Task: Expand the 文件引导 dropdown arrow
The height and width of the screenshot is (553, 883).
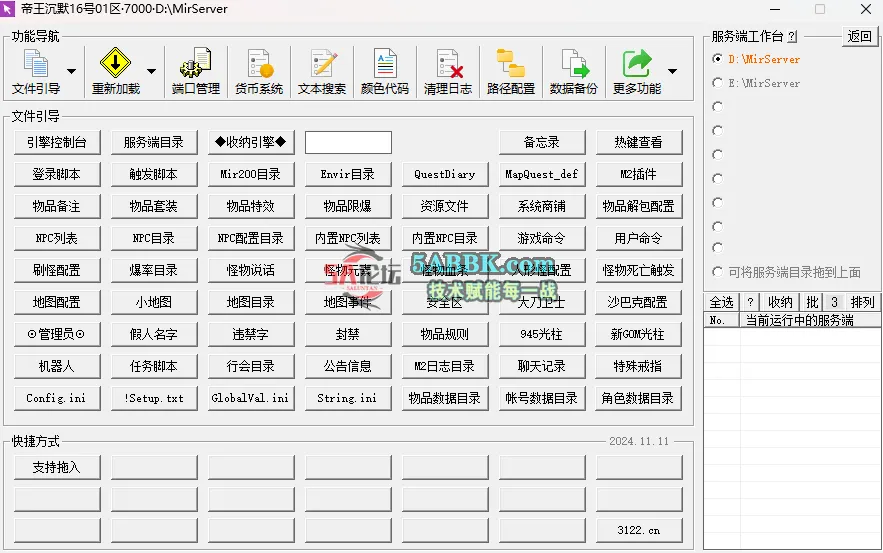Action: coord(71,71)
